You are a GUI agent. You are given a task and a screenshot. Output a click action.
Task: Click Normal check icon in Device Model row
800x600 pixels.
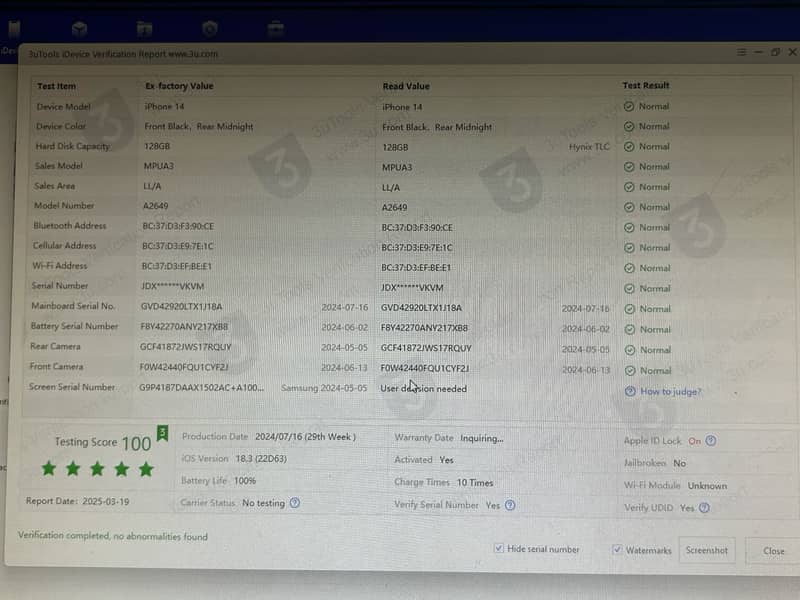pos(629,106)
